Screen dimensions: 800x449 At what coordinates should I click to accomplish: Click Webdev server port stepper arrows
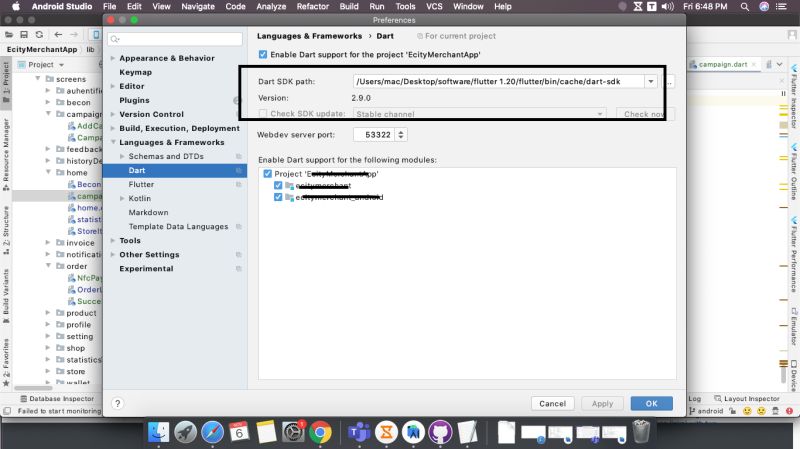pos(401,135)
